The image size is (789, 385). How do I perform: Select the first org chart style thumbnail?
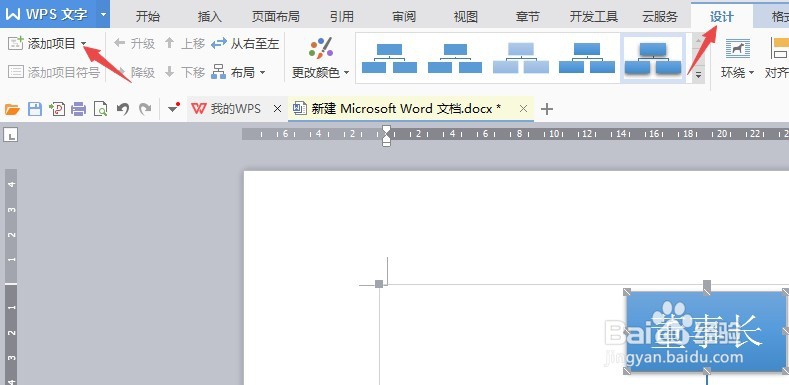[x=389, y=58]
